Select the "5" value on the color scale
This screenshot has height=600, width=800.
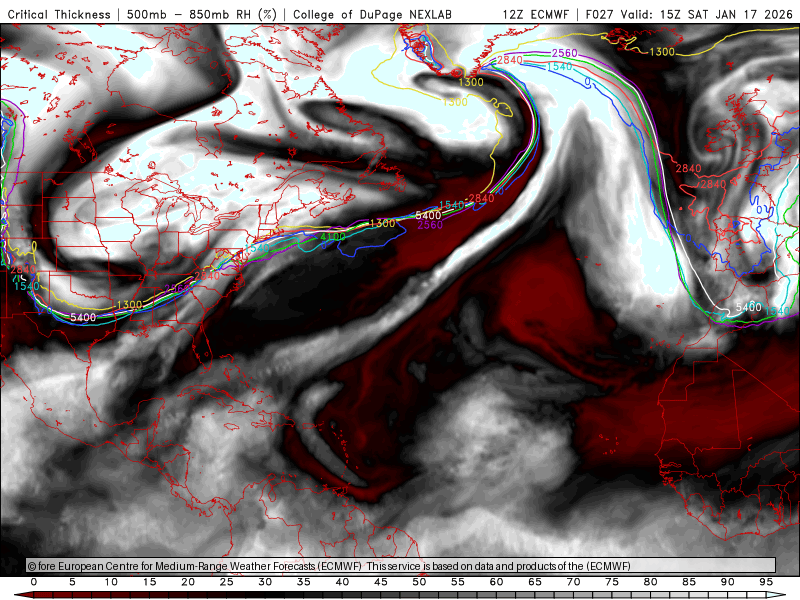pos(72,582)
